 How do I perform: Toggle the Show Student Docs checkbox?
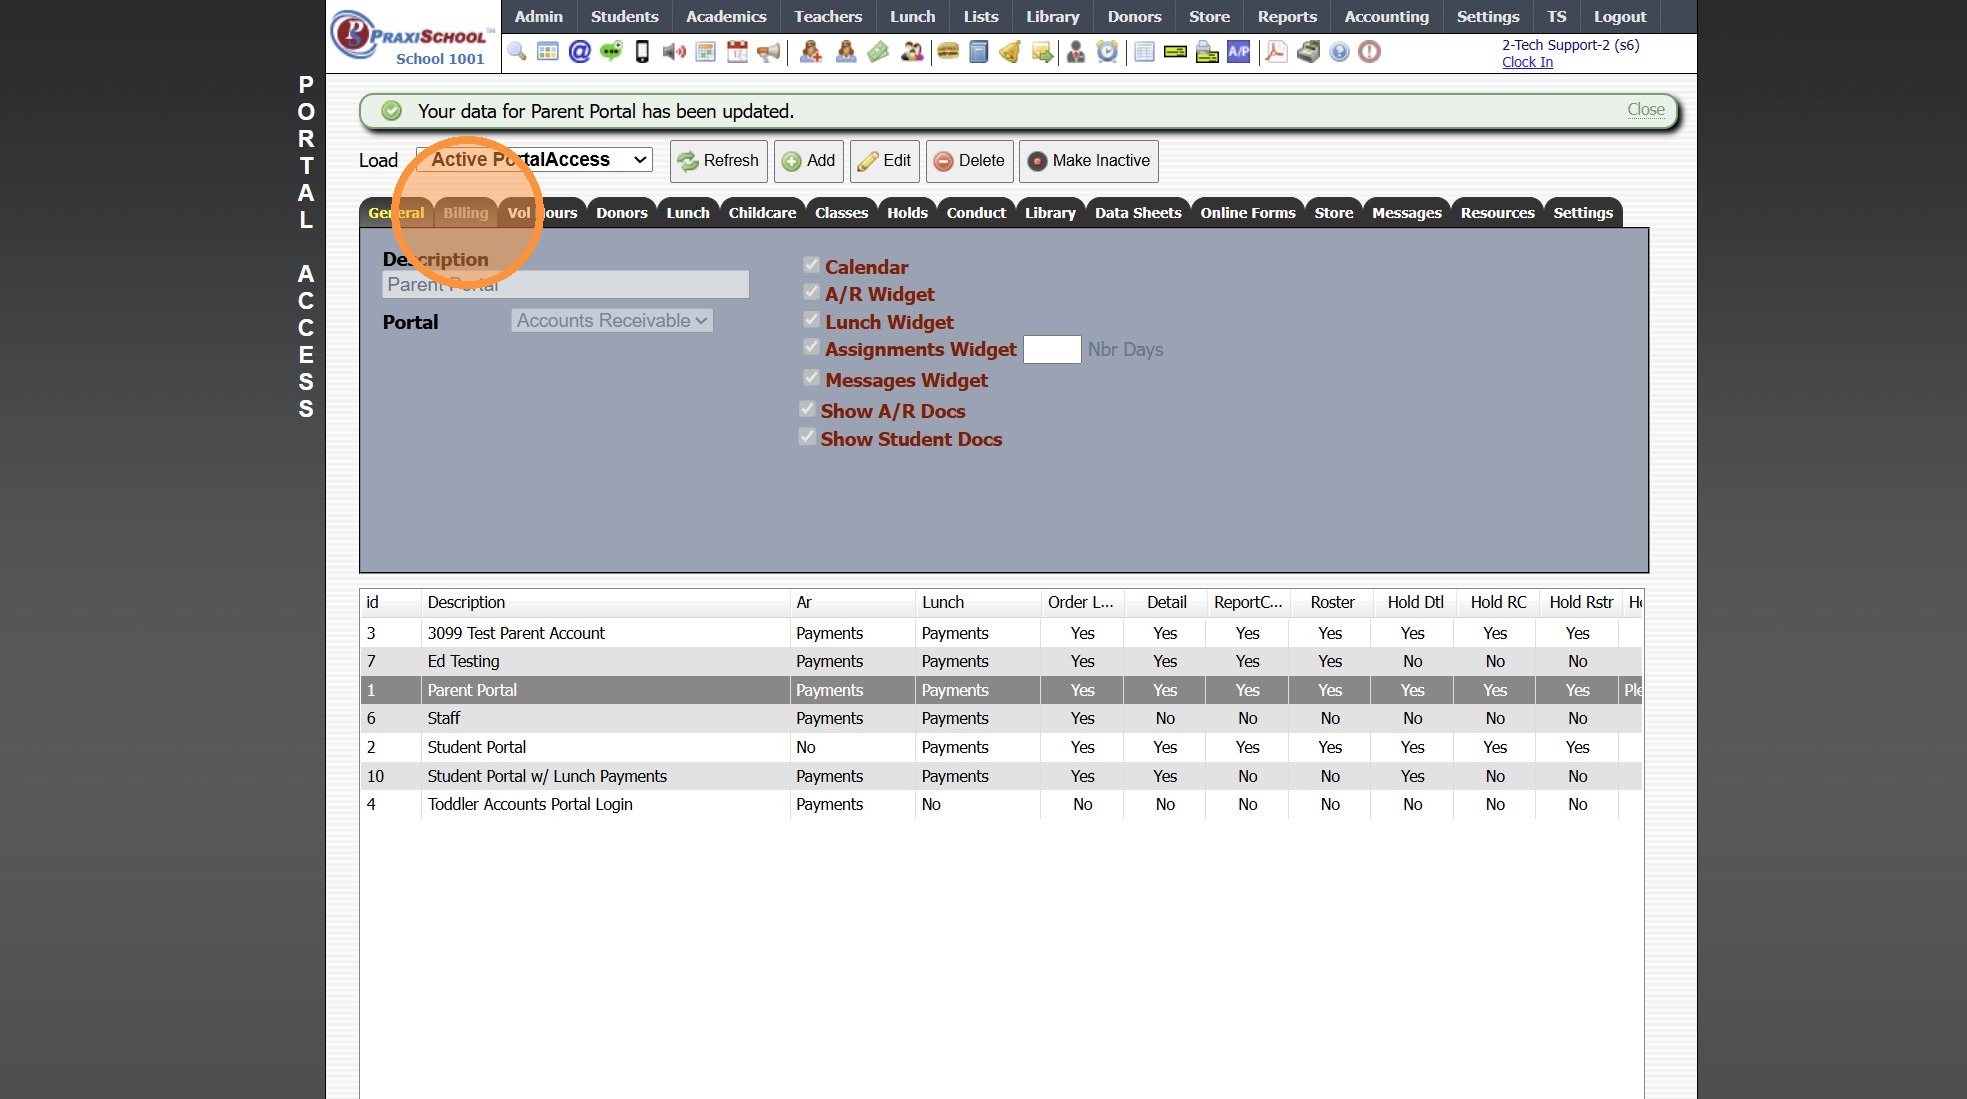click(807, 437)
